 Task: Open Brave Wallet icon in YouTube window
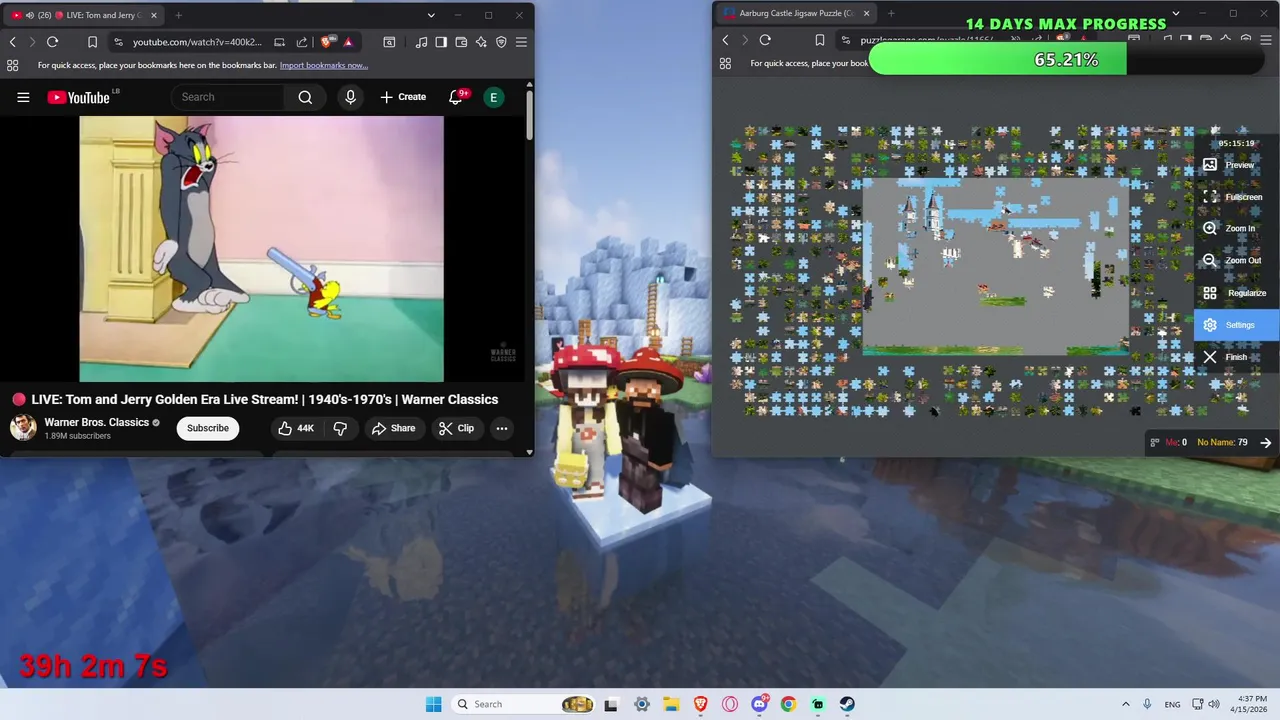pyautogui.click(x=461, y=42)
